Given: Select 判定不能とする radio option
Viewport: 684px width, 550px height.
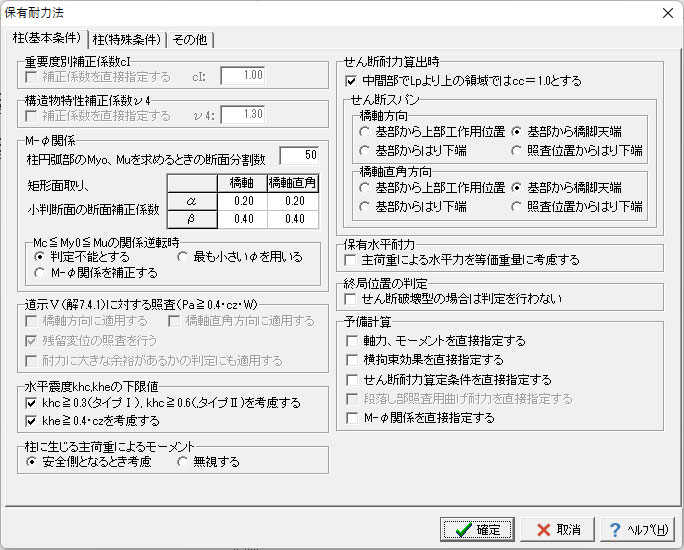Looking at the screenshot, I should (x=82, y=256).
